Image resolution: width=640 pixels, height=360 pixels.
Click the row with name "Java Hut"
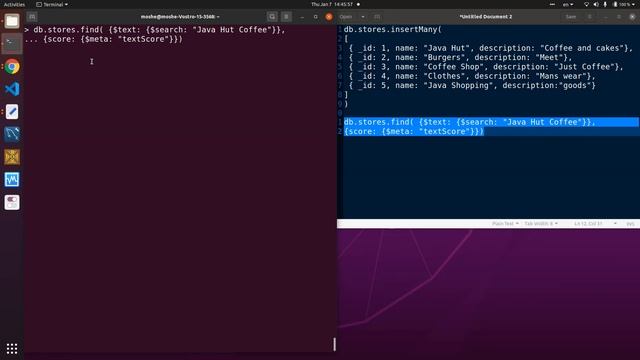pyautogui.click(x=491, y=48)
